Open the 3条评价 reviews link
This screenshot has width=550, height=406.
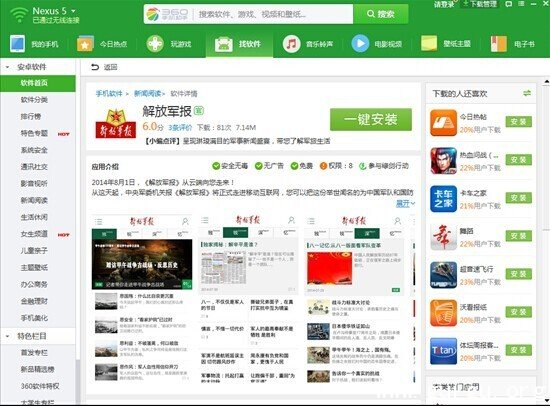coord(180,127)
